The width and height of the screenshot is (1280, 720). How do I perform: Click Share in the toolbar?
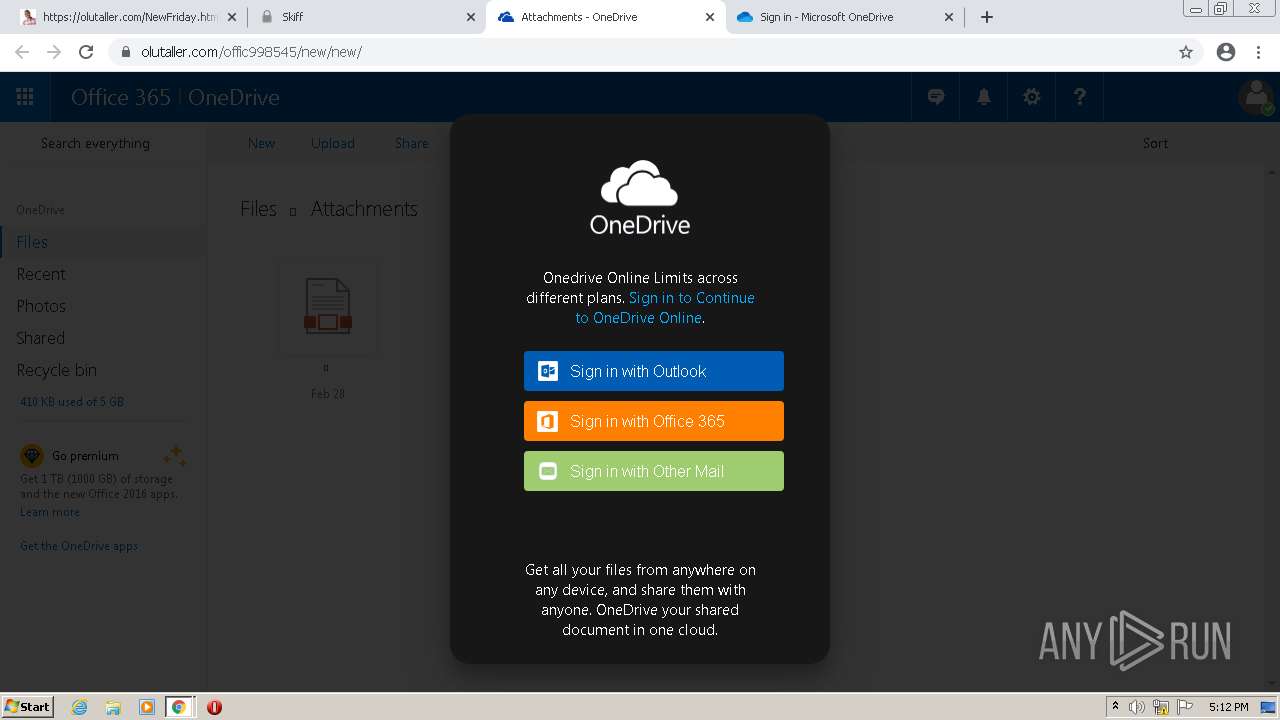tap(411, 143)
